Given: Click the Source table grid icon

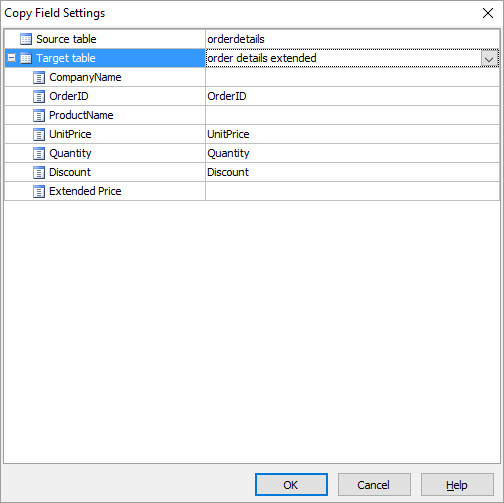Looking at the screenshot, I should (x=26, y=39).
